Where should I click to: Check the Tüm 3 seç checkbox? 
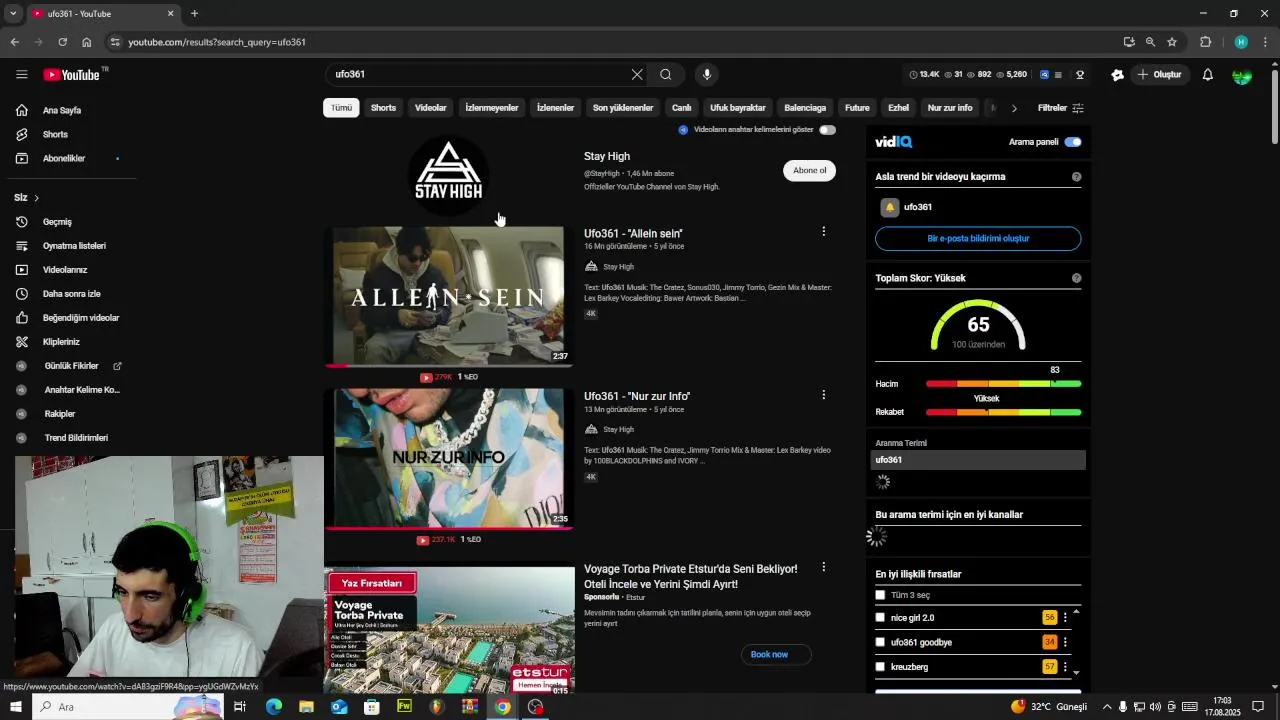pos(880,595)
